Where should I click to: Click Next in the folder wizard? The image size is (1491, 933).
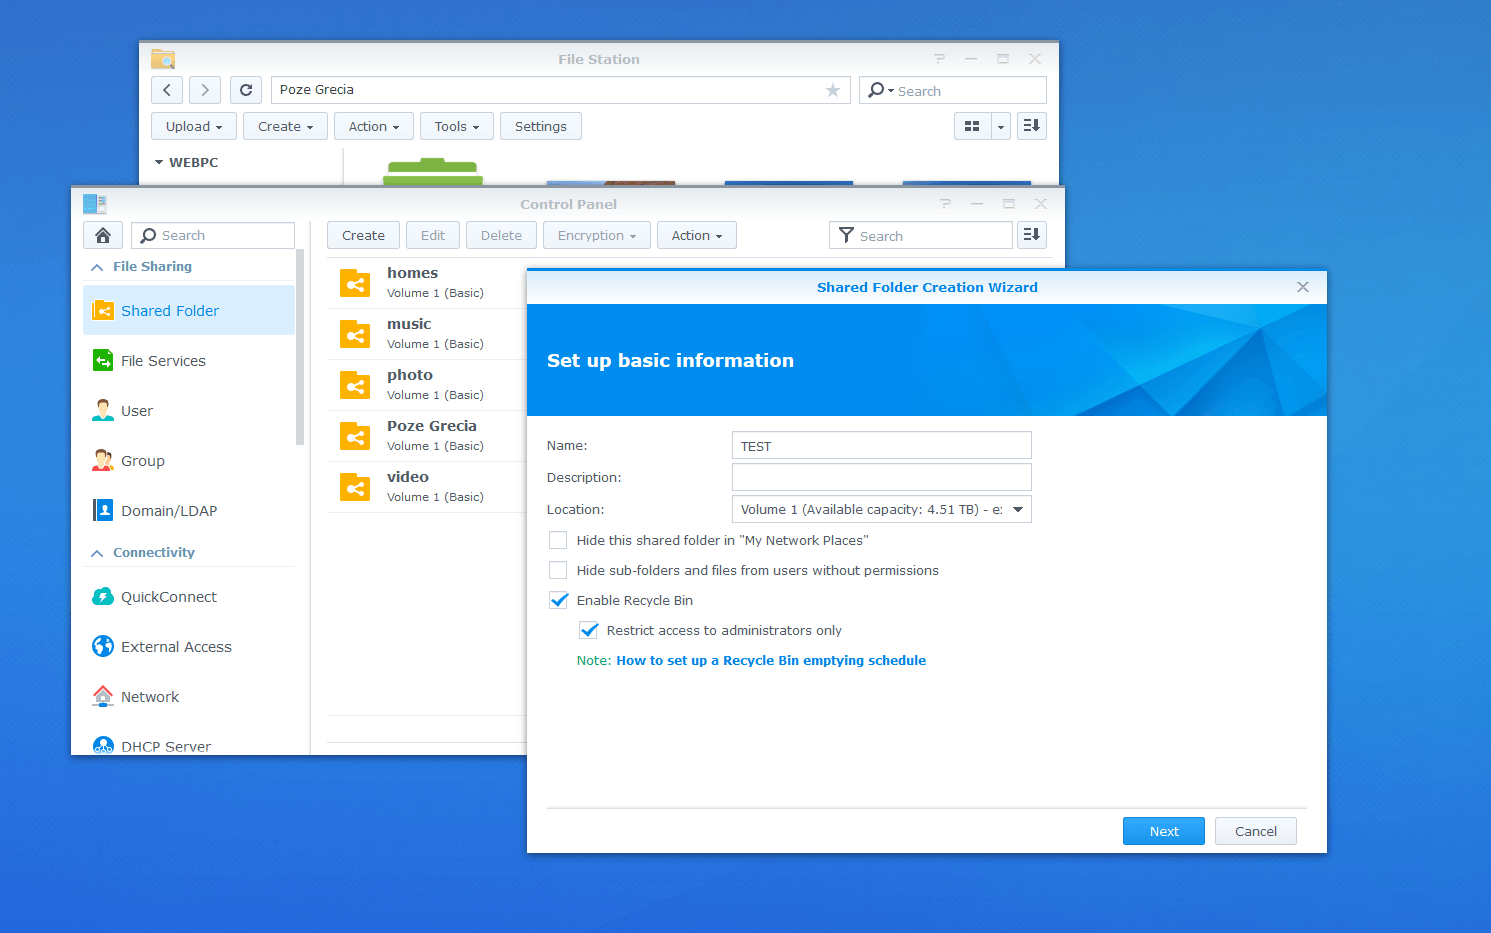click(x=1163, y=831)
